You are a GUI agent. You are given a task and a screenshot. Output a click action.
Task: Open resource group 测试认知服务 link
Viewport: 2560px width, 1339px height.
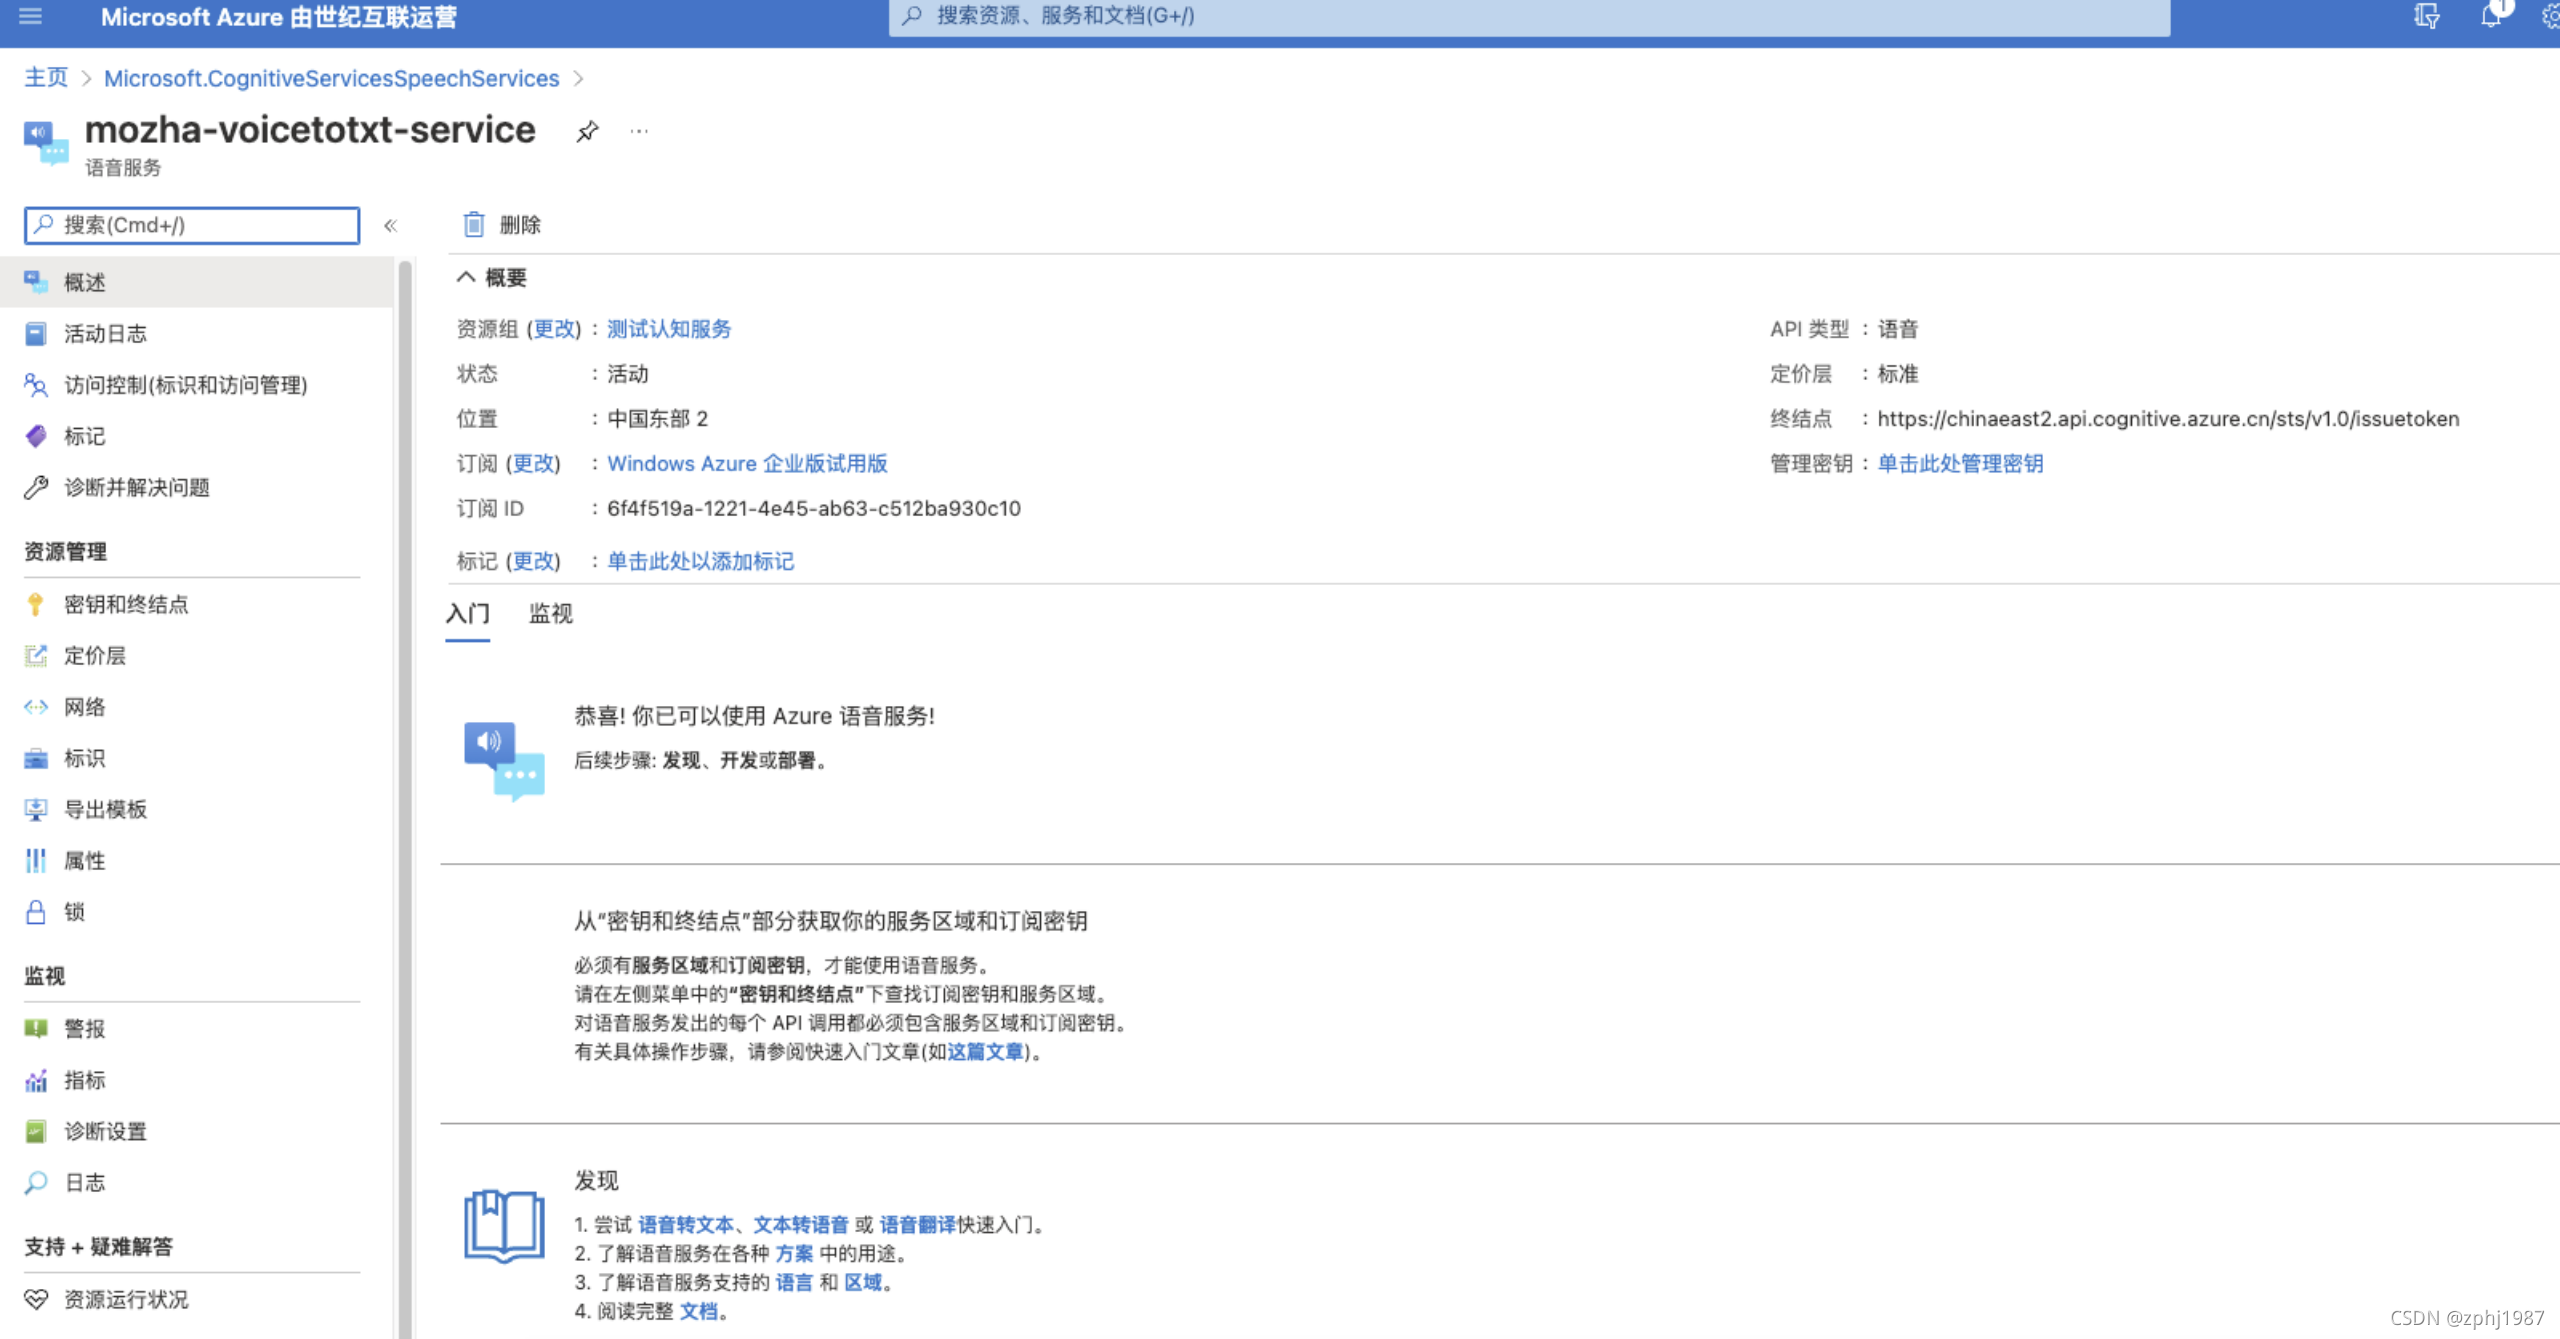point(669,329)
